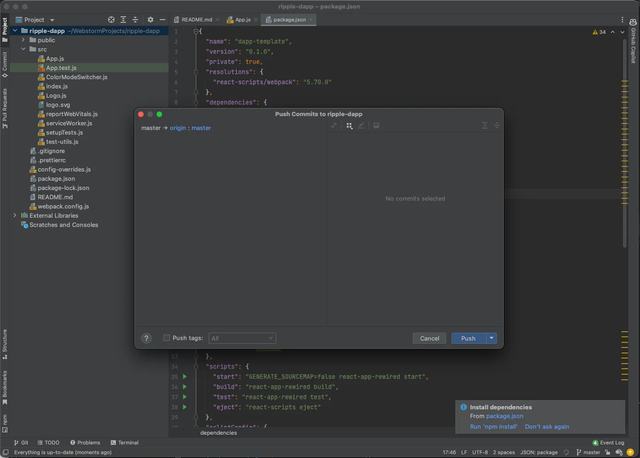Viewport: 640px width, 458px height.
Task: Click the Cancel button
Action: point(429,338)
